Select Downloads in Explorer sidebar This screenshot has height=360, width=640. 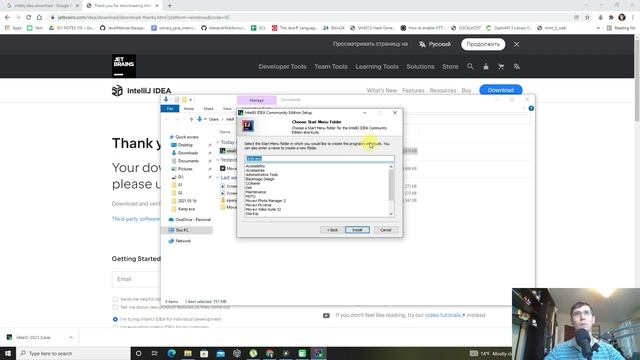[187, 153]
